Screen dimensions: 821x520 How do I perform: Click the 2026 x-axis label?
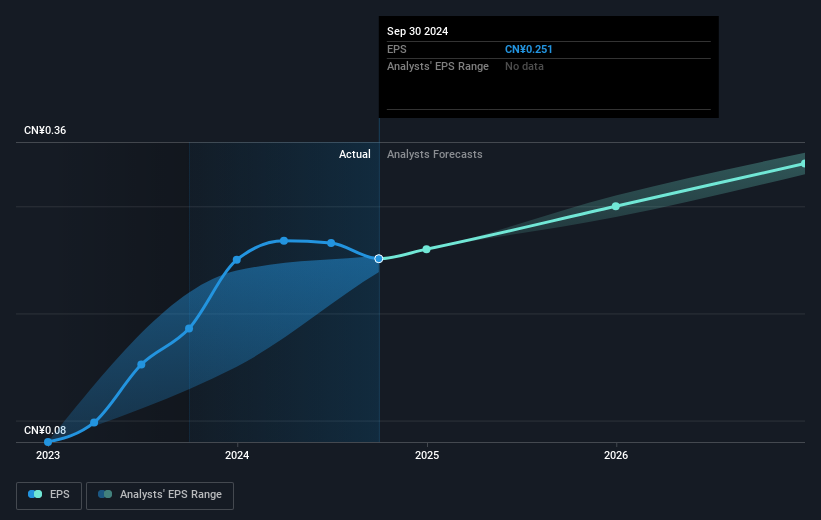point(616,456)
